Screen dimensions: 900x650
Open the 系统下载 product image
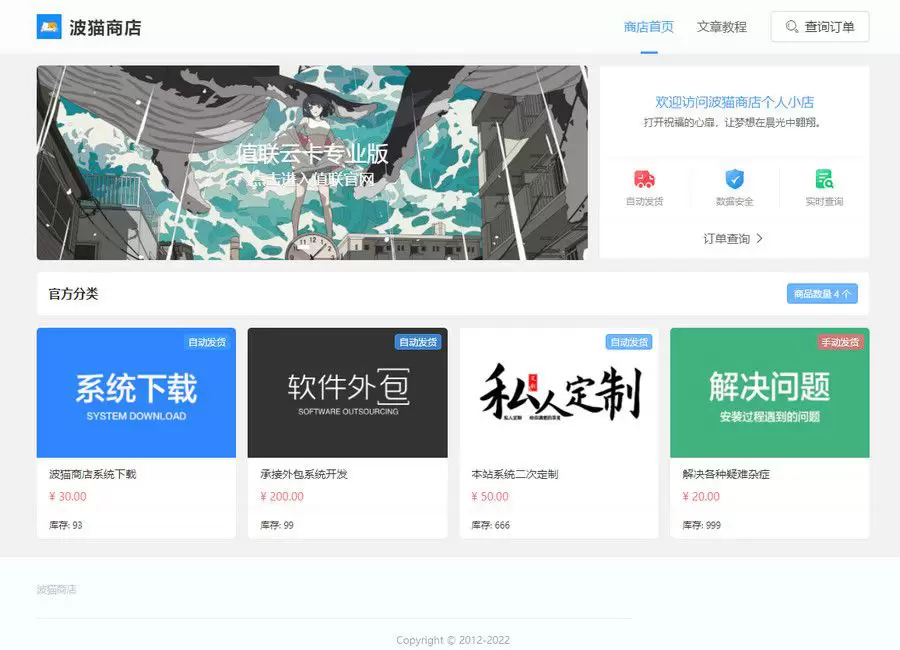point(136,393)
